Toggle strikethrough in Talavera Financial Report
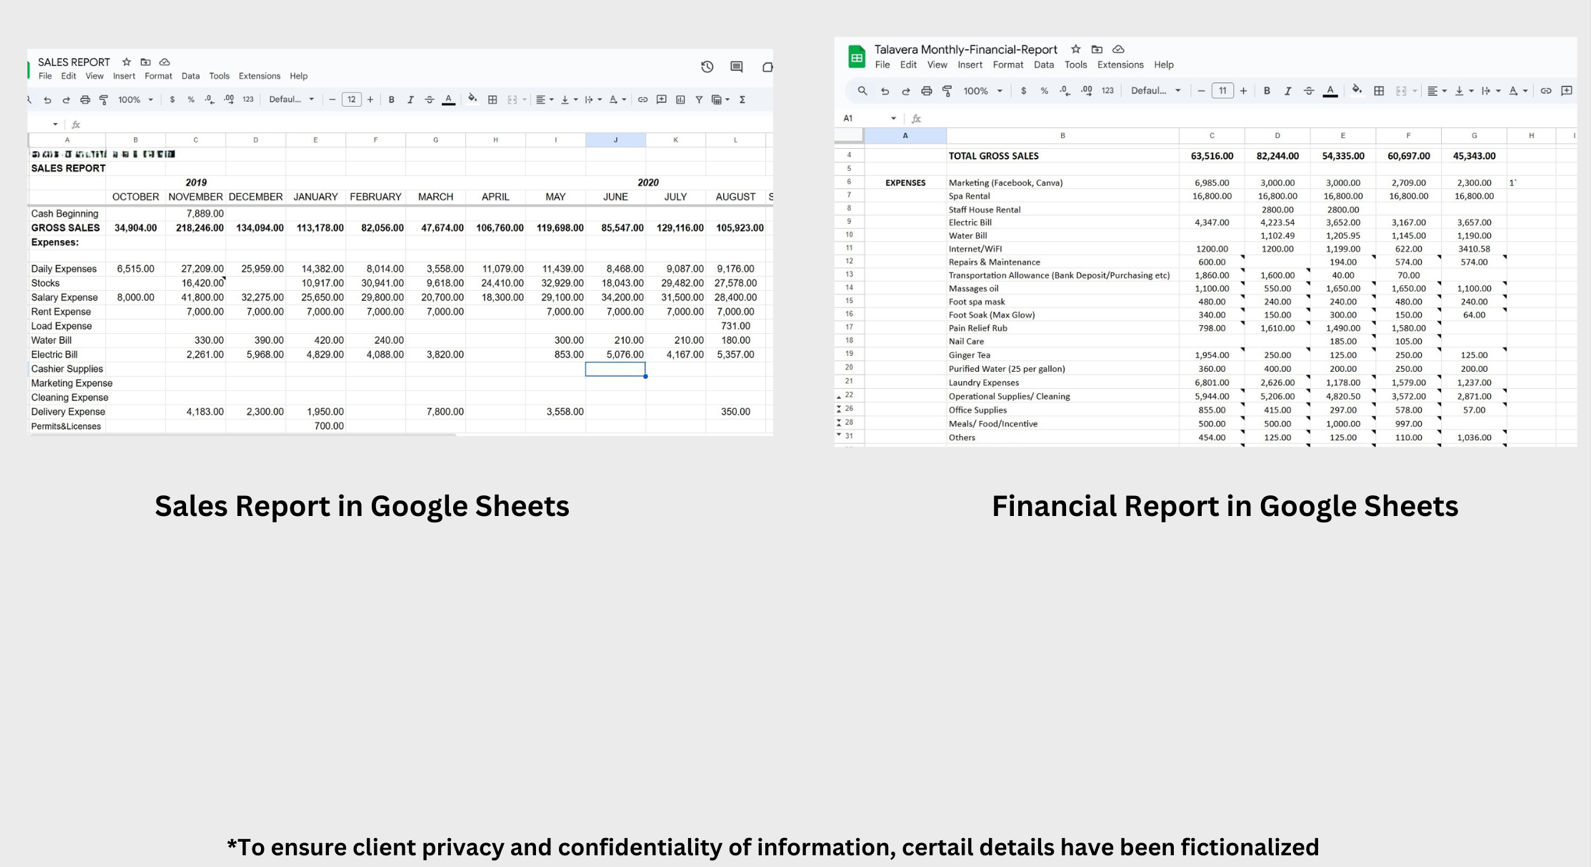The image size is (1591, 867). [x=1309, y=91]
